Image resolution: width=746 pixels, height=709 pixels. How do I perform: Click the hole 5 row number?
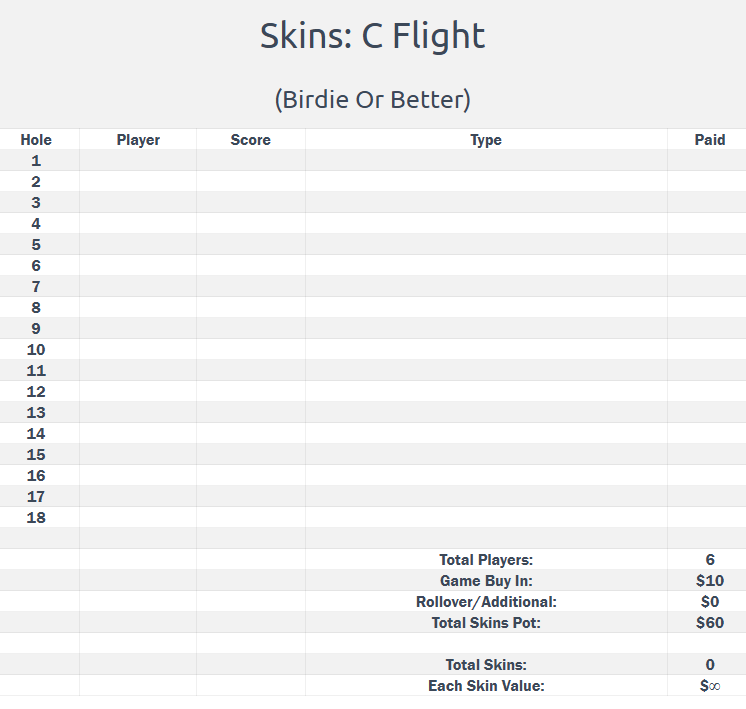36,245
